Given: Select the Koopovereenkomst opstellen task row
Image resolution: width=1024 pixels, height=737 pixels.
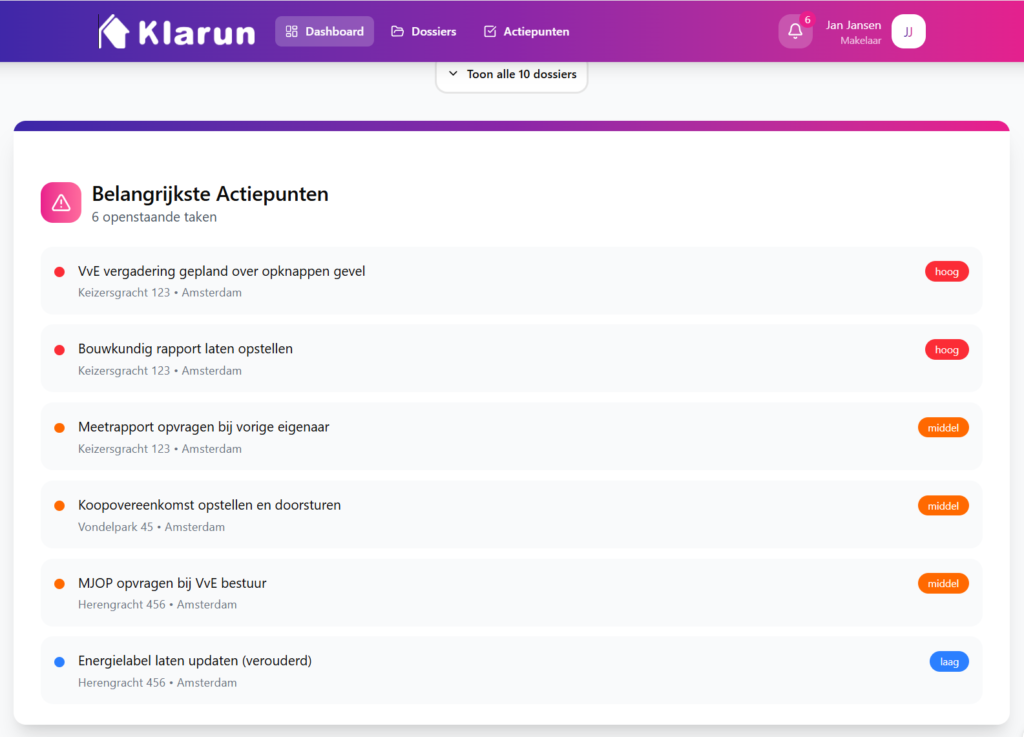Looking at the screenshot, I should click(x=511, y=514).
